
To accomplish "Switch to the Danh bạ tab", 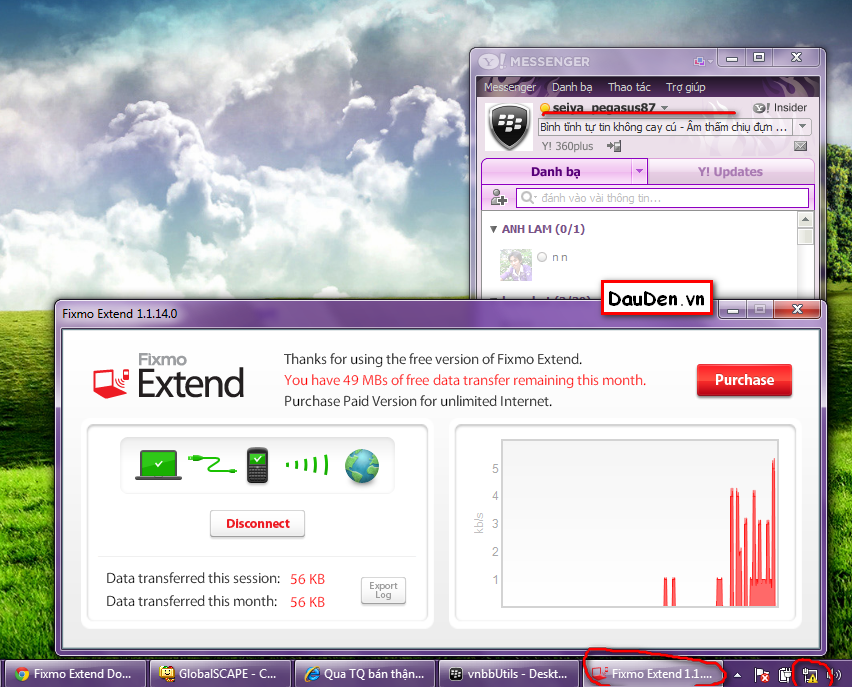I will coord(555,172).
